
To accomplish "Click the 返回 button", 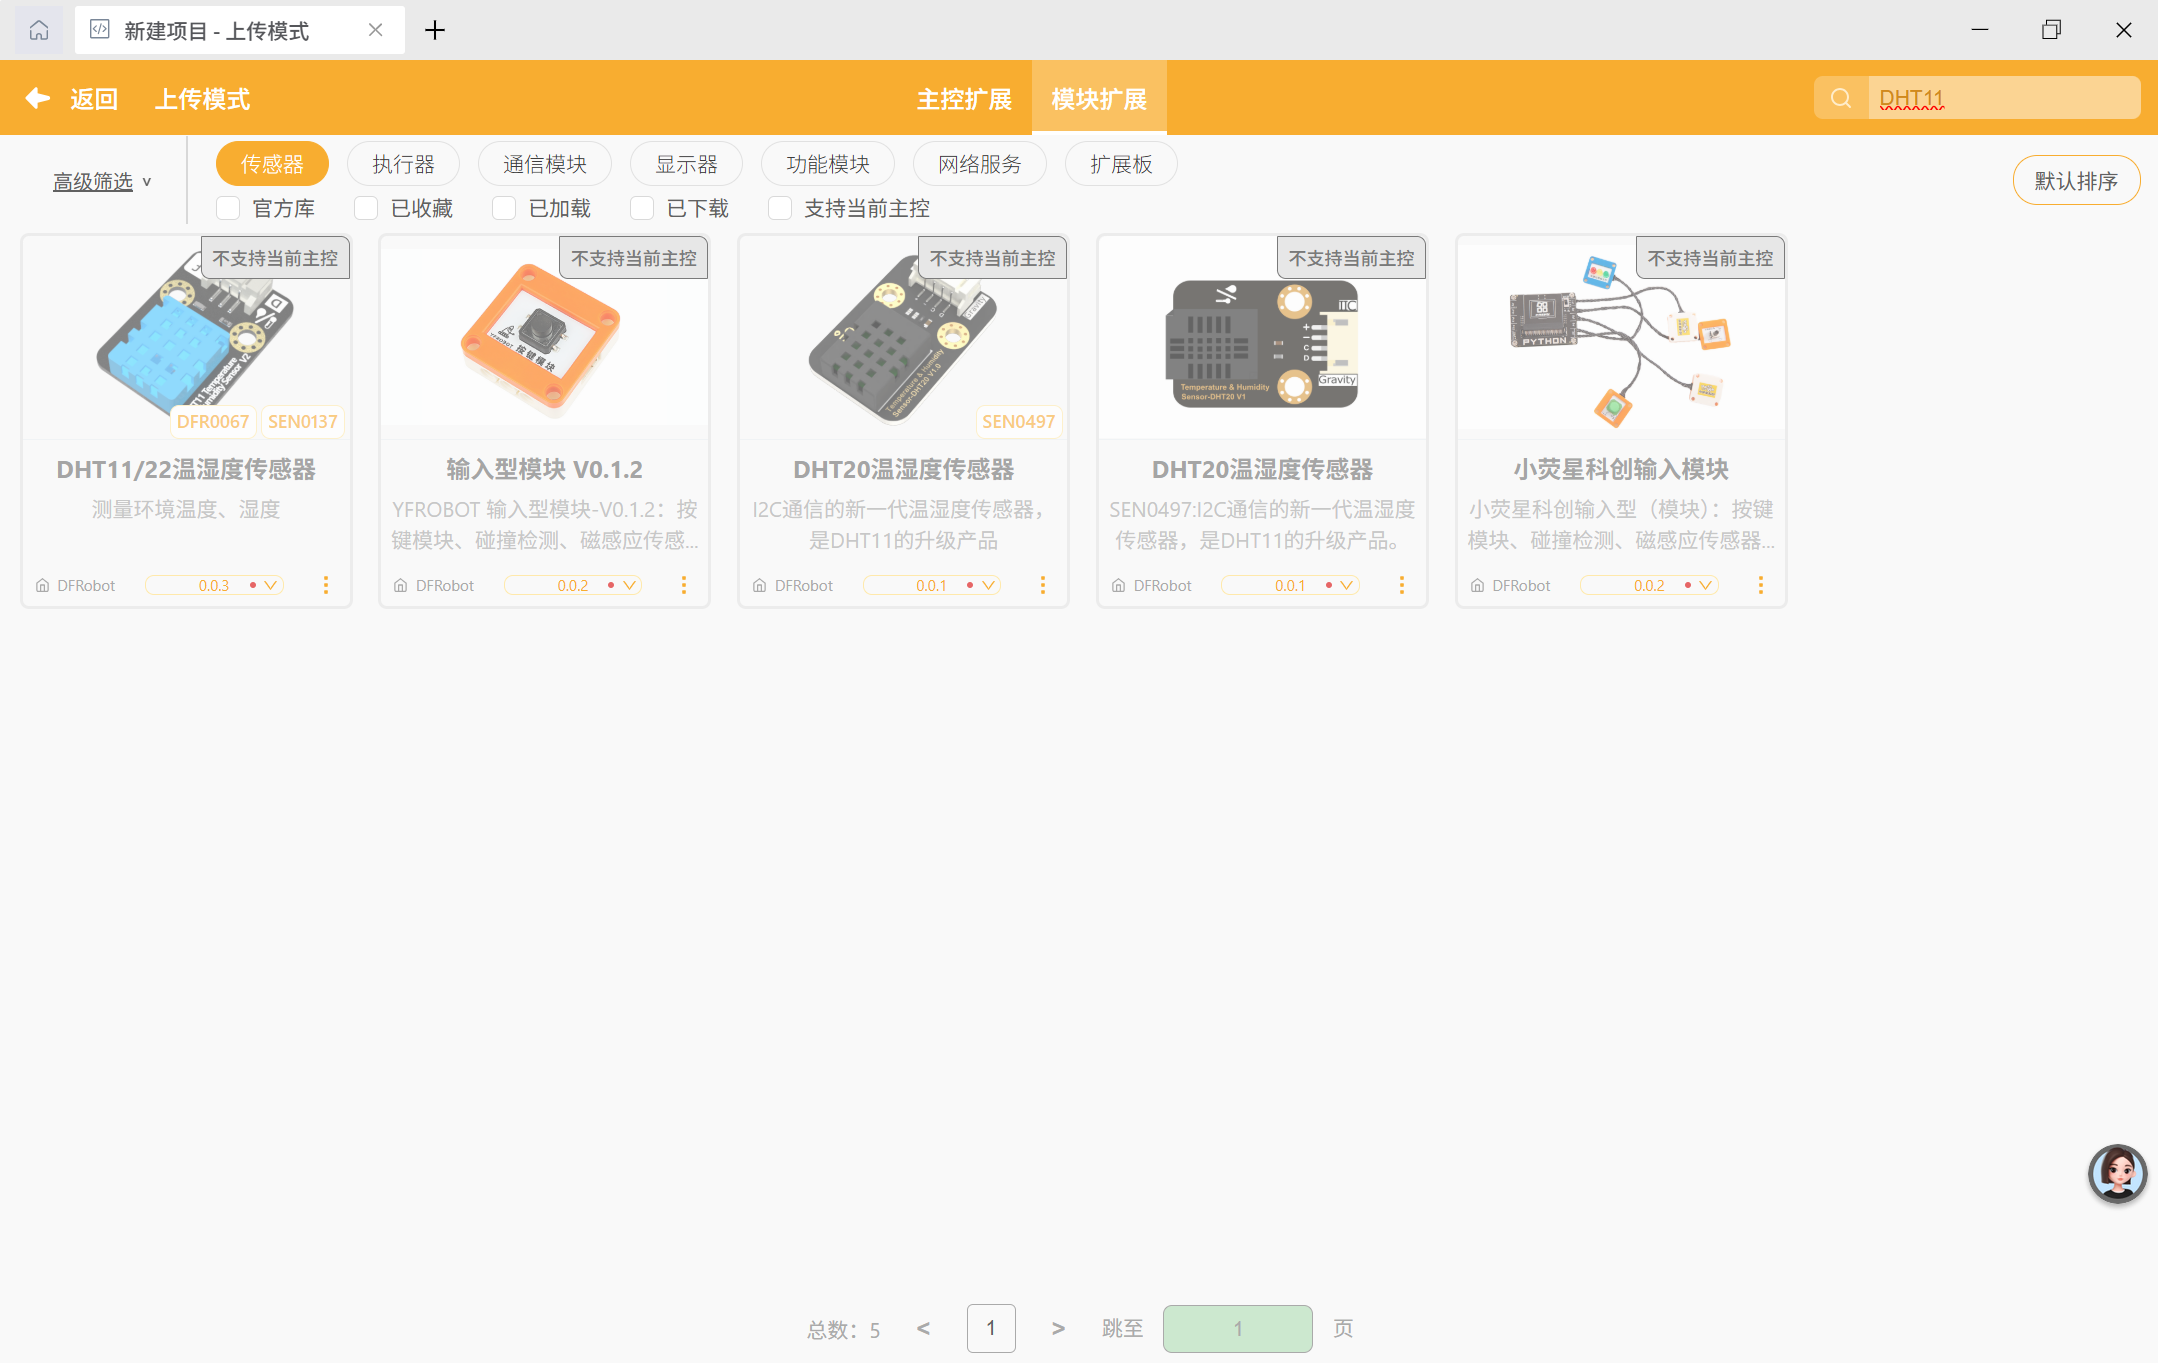I will click(x=94, y=99).
